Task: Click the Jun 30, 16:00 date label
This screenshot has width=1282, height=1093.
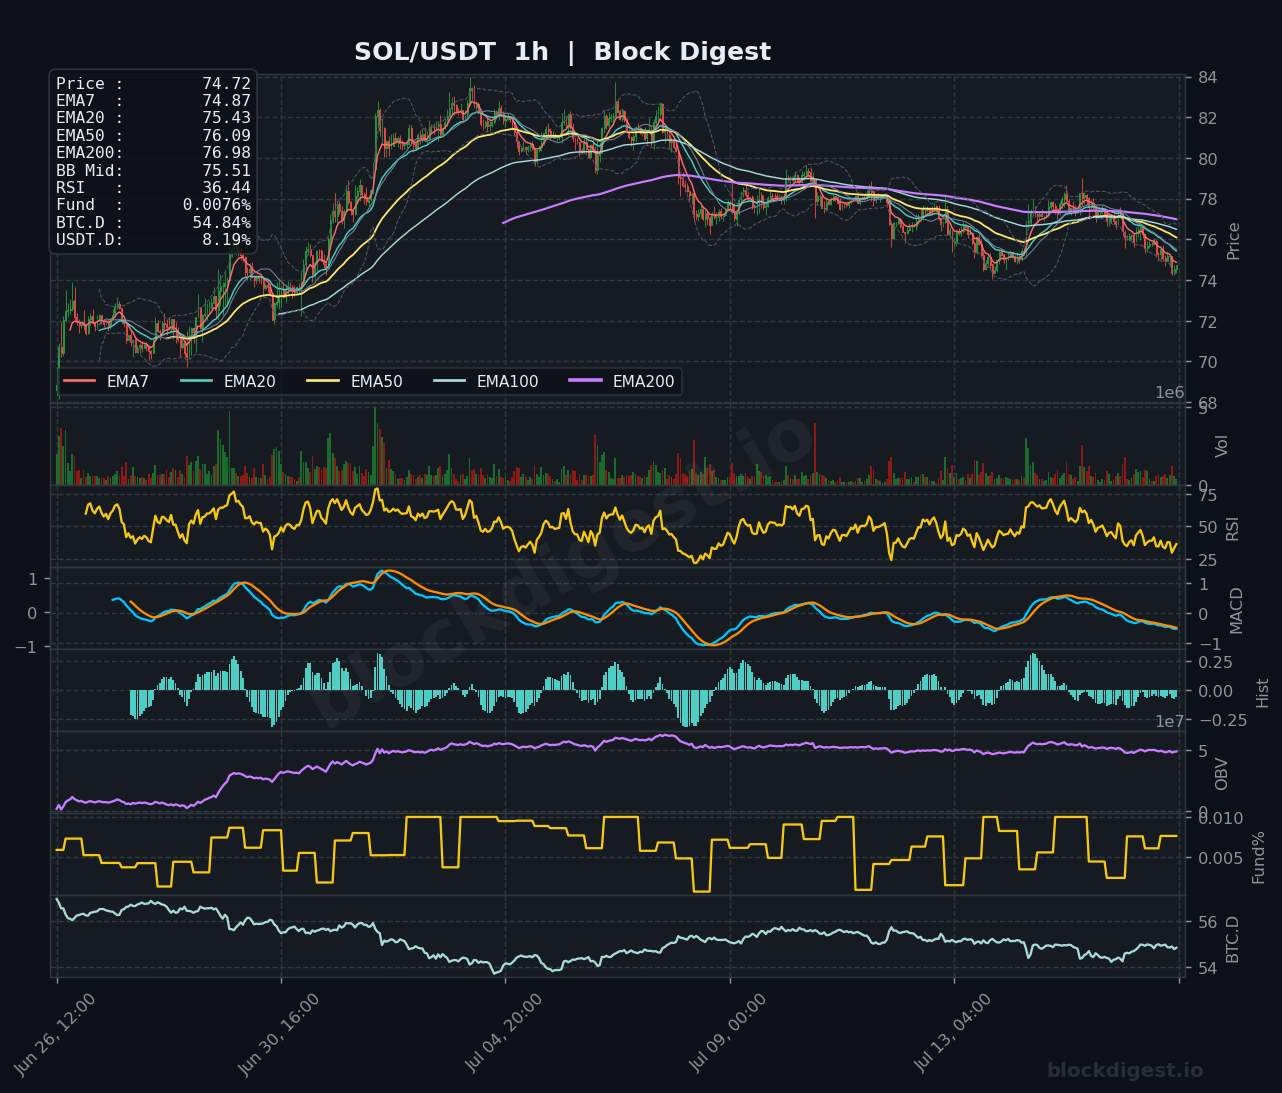Action: click(x=280, y=1034)
